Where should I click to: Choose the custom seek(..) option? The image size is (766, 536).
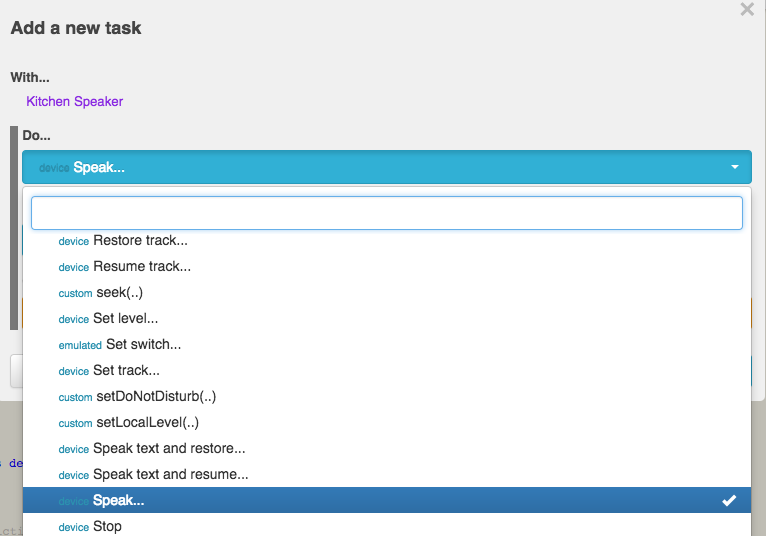click(386, 292)
